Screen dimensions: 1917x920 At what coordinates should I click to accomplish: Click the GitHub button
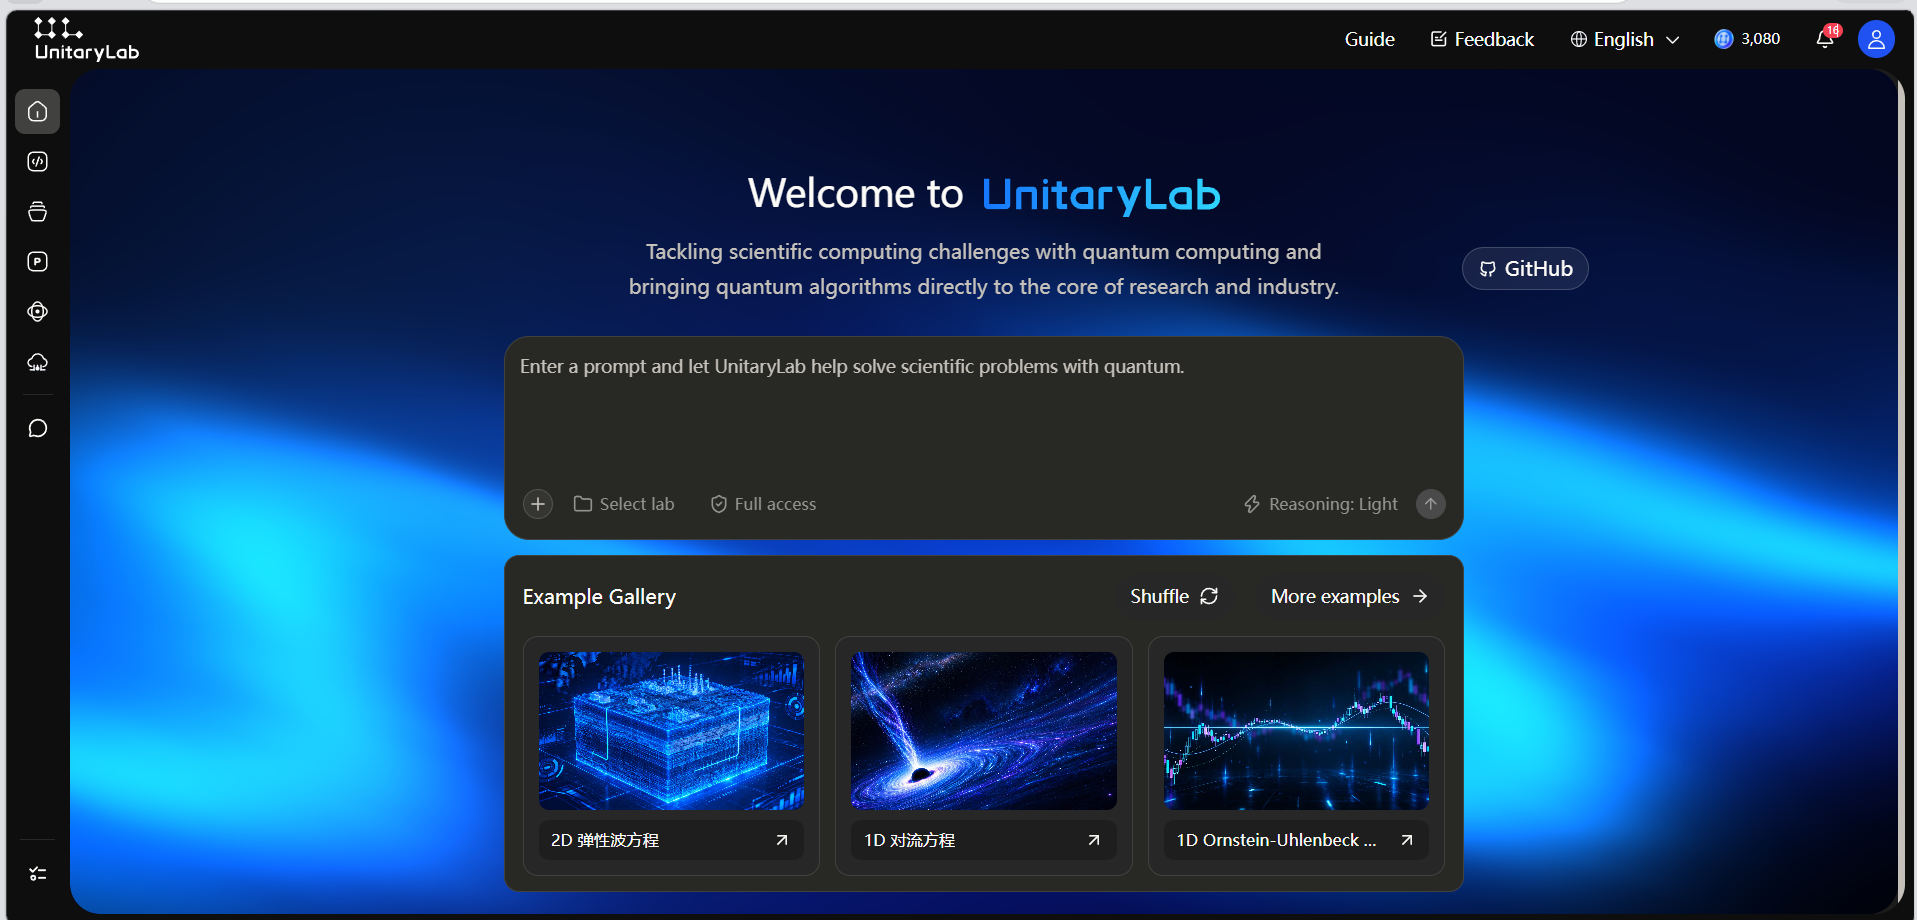(1525, 269)
